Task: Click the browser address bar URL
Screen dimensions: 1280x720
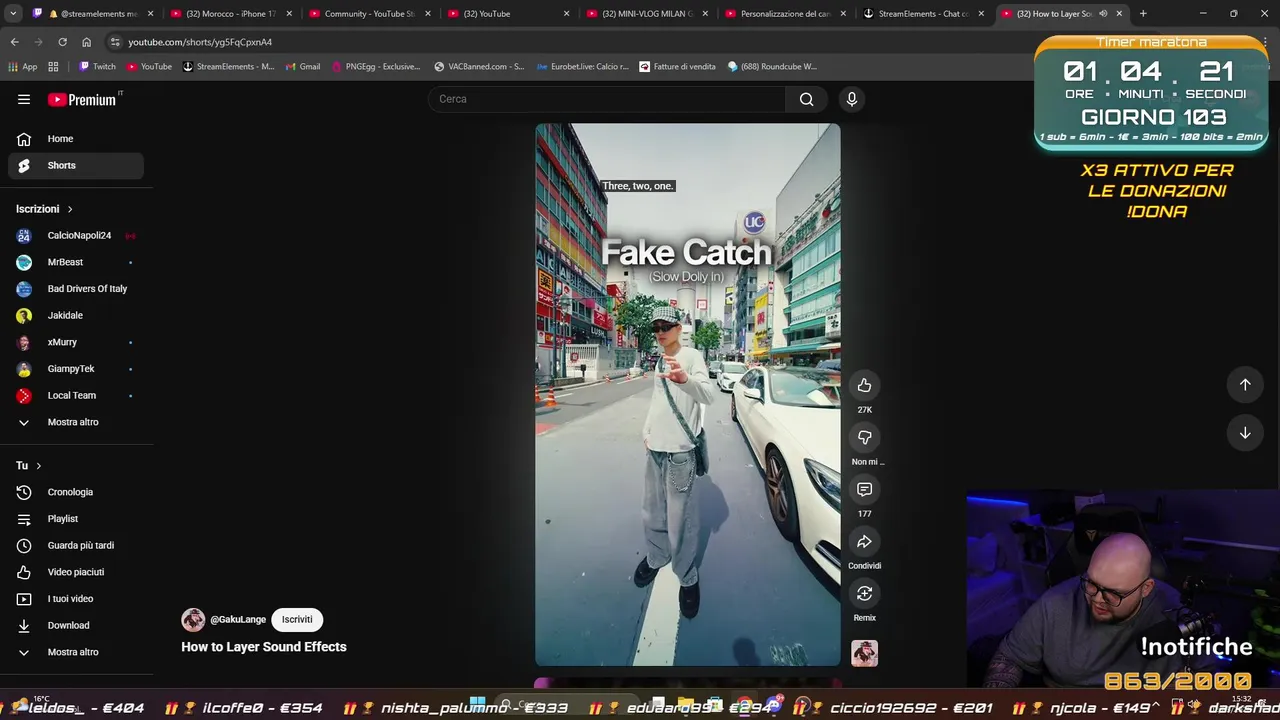Action: click(200, 42)
